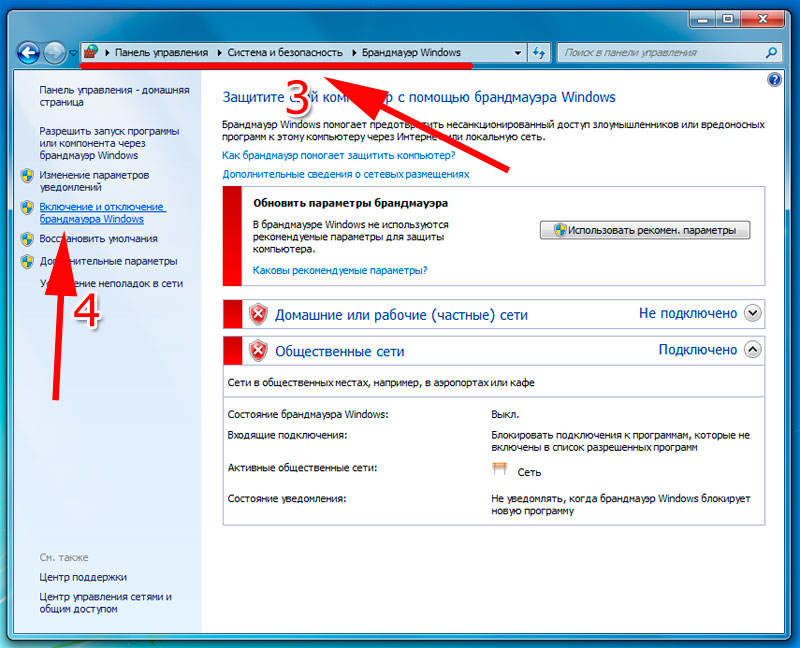
Task: Open 'Каковы рекомендуемые параметры?' link
Action: coord(340,270)
